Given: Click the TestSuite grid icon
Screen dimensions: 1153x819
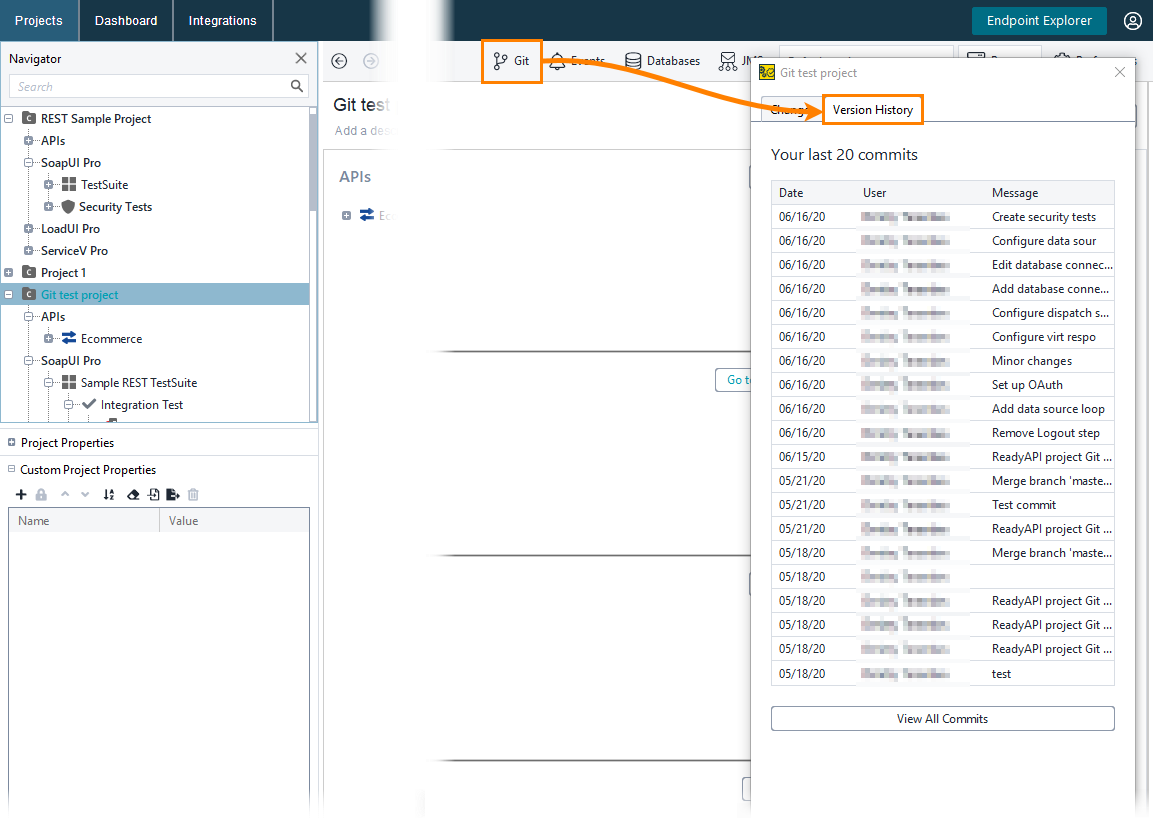Looking at the screenshot, I should [69, 185].
